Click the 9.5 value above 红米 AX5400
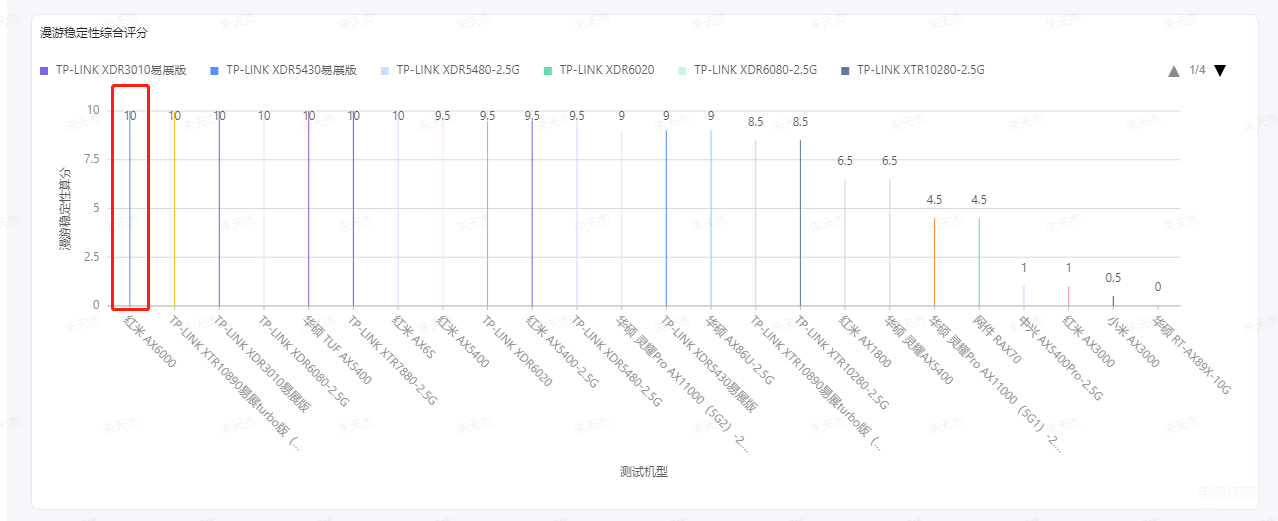1278x521 pixels. click(x=443, y=116)
